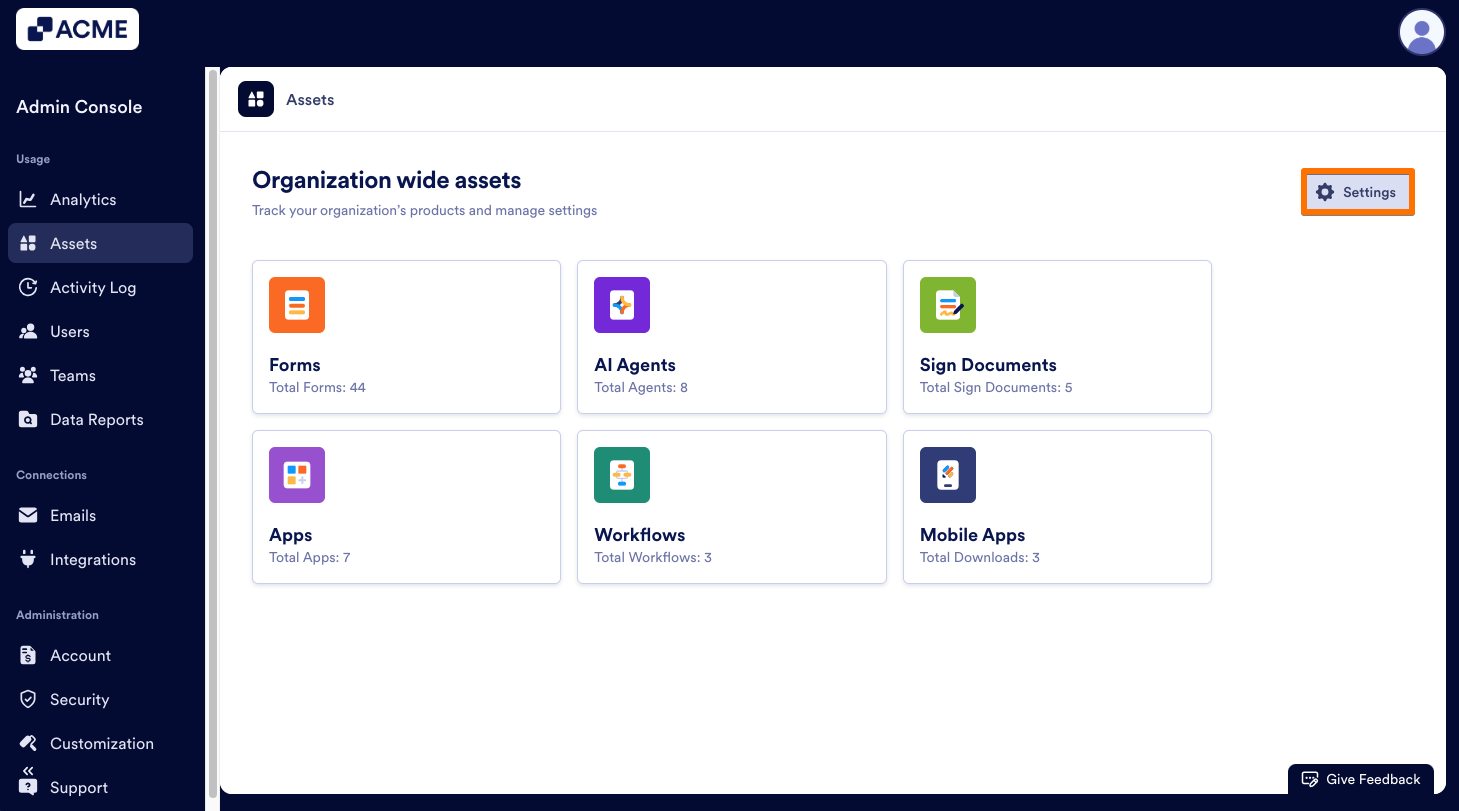The image size is (1459, 811).
Task: Open the Settings button
Action: [1357, 192]
